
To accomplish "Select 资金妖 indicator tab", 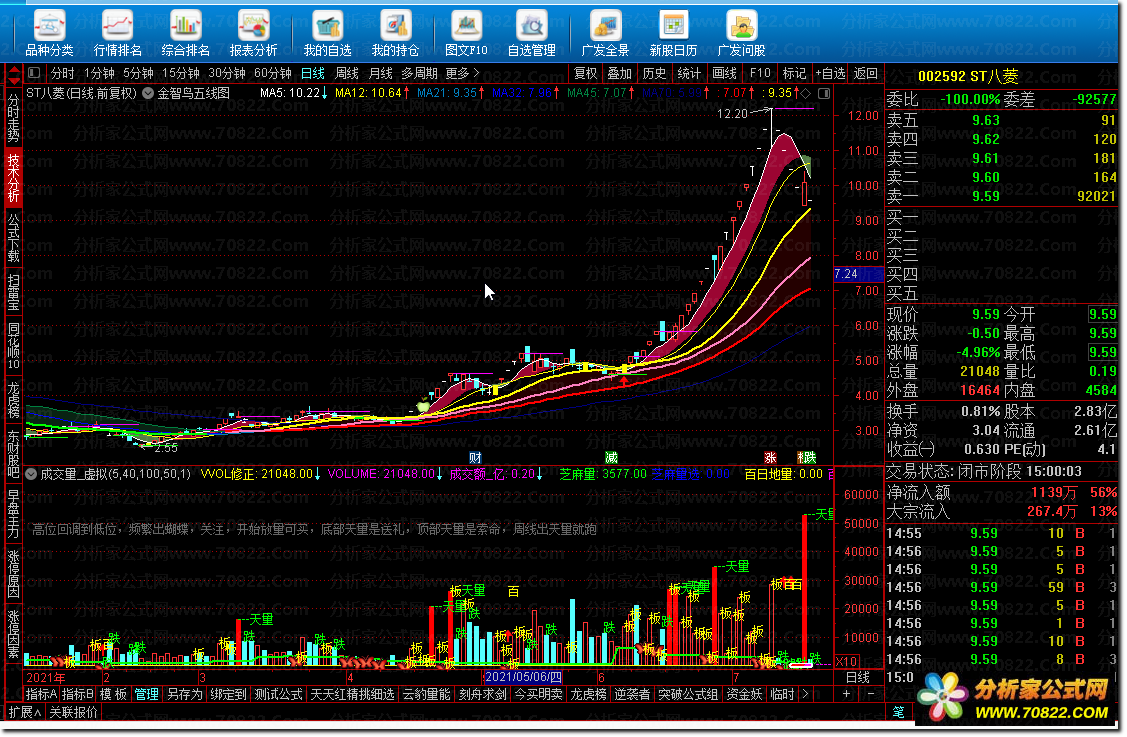I will tap(744, 694).
